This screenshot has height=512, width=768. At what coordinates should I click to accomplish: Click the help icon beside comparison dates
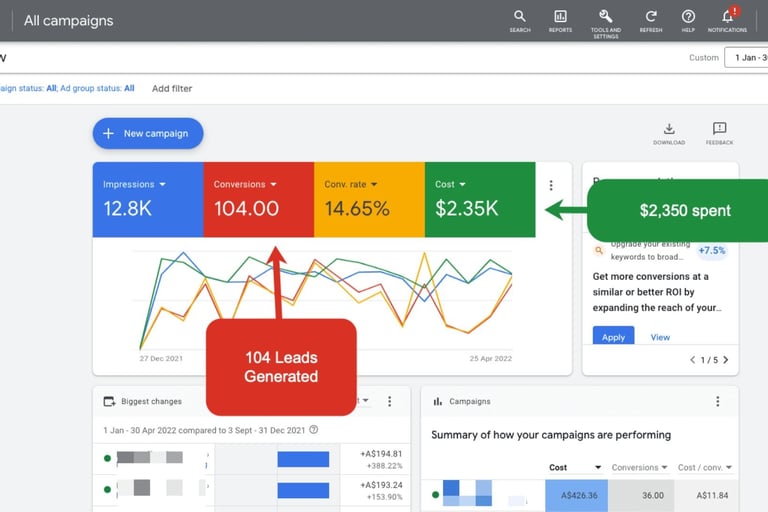coord(313,430)
